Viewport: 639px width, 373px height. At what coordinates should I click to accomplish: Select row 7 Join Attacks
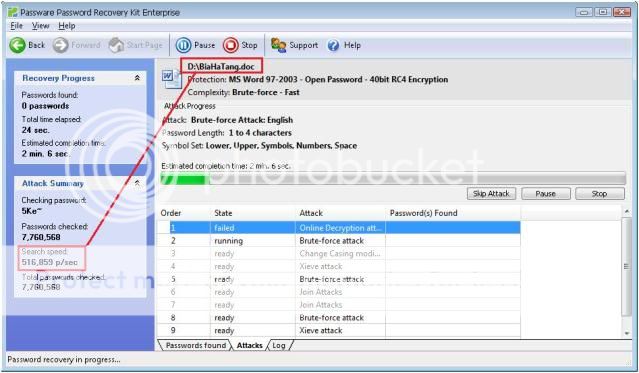tap(339, 305)
